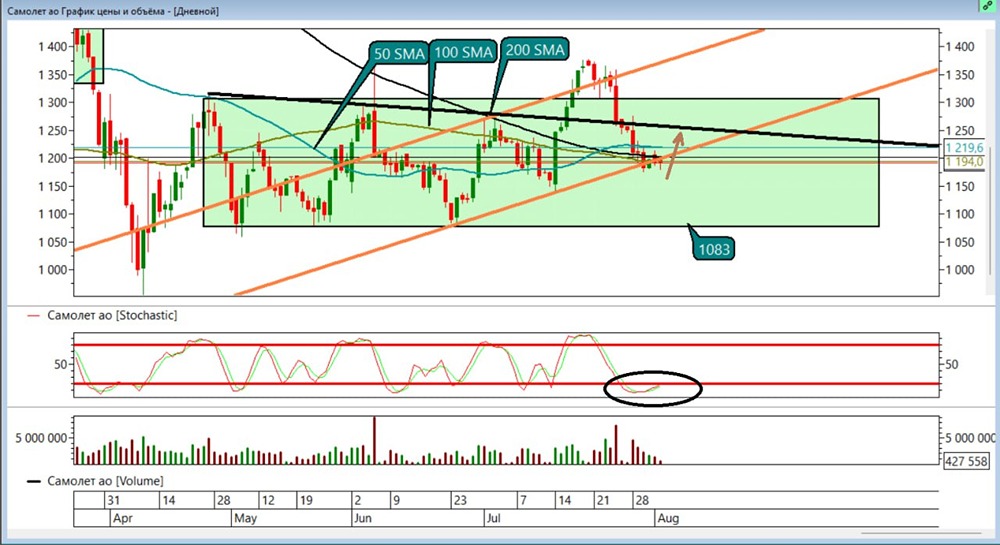Screen dimensions: 1000x545
Task: Click the 'May' month label on the time axis
Action: (246, 518)
